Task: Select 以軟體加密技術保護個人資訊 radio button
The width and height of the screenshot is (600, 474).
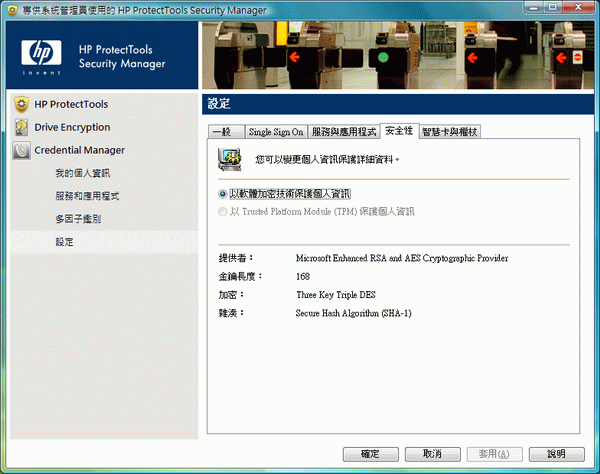Action: [x=222, y=194]
